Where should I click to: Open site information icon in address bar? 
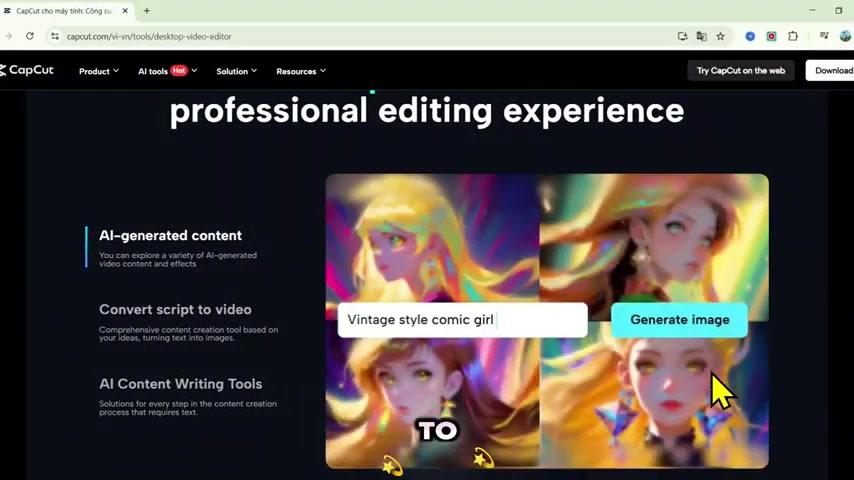[54, 36]
